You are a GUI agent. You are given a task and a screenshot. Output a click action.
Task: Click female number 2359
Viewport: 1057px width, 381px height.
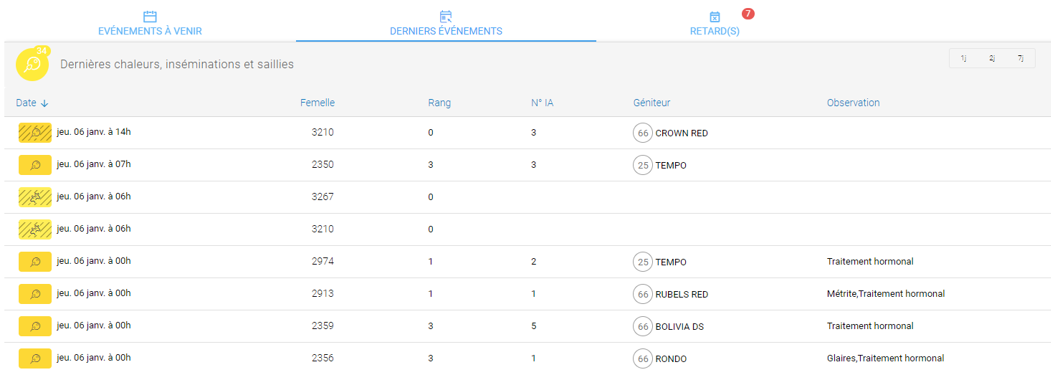point(322,326)
